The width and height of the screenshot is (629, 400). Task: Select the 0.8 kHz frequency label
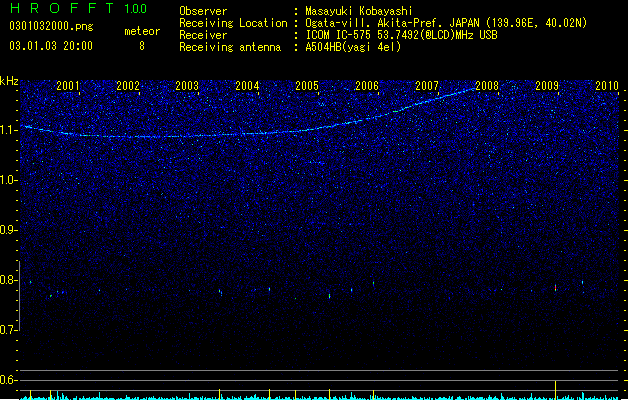click(9, 280)
